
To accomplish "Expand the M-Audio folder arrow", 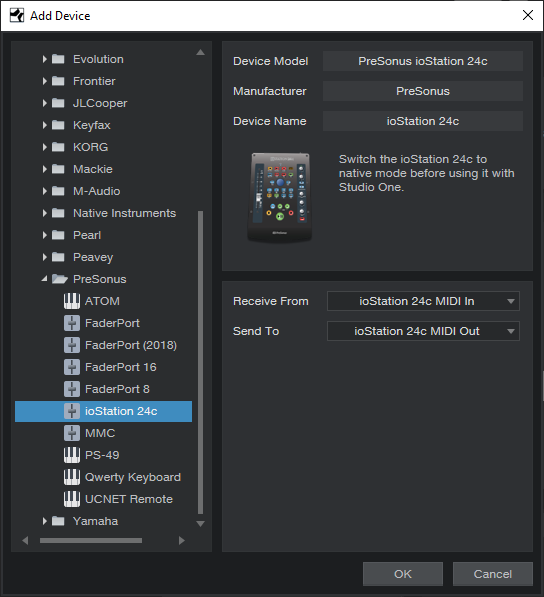I will point(45,191).
